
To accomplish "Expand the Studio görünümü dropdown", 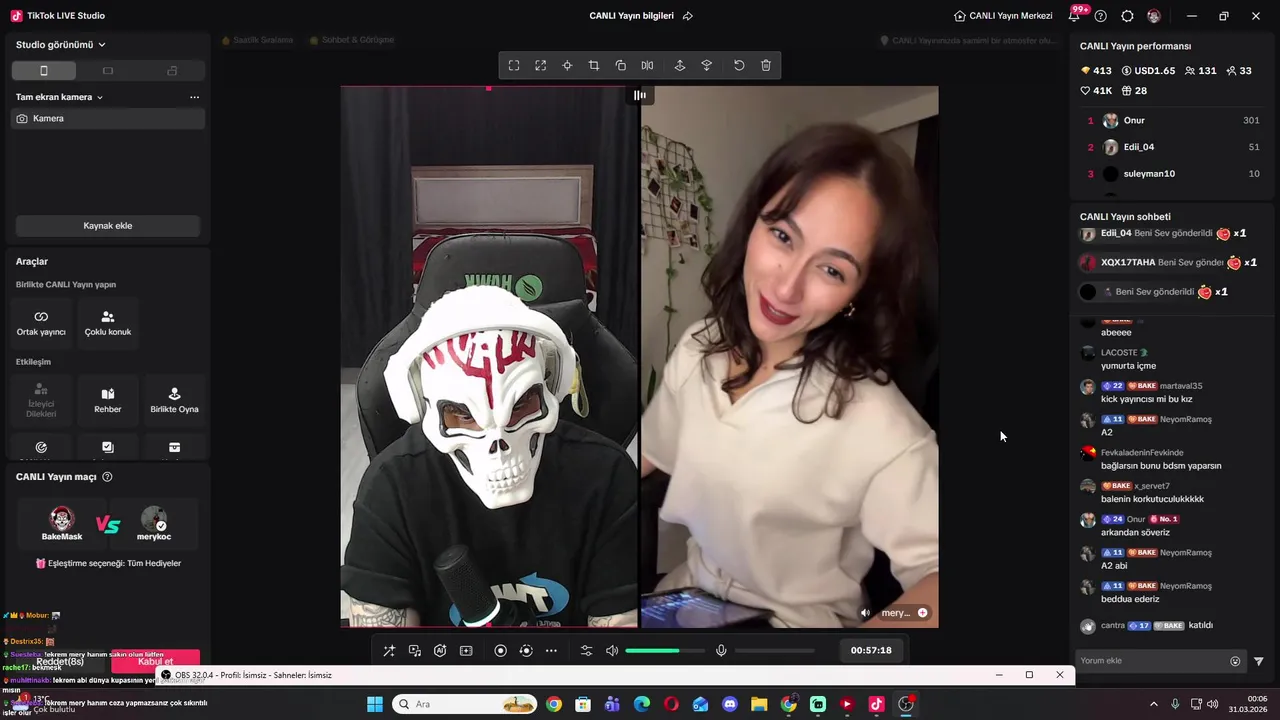I will click(61, 45).
